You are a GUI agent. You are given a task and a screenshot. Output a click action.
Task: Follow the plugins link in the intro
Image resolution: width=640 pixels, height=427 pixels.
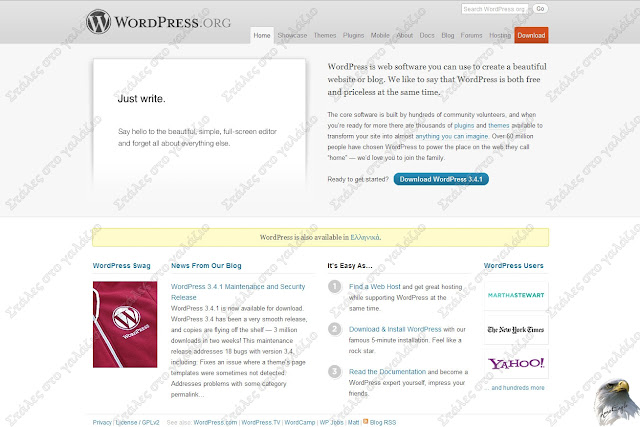point(464,125)
